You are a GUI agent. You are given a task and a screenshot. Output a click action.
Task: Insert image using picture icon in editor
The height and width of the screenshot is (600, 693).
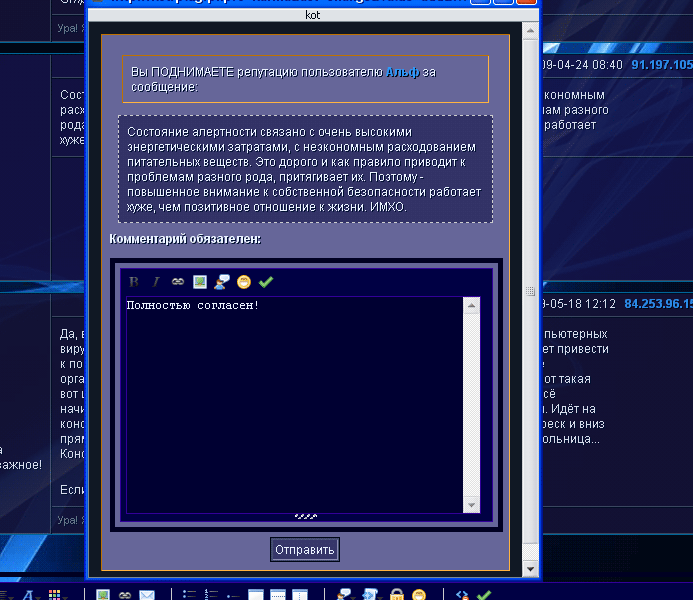click(x=199, y=282)
